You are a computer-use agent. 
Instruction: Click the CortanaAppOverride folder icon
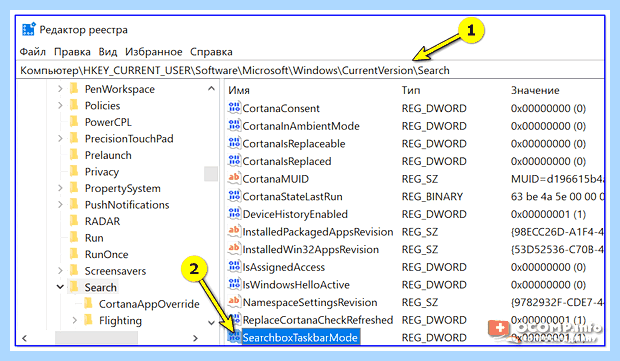point(89,304)
